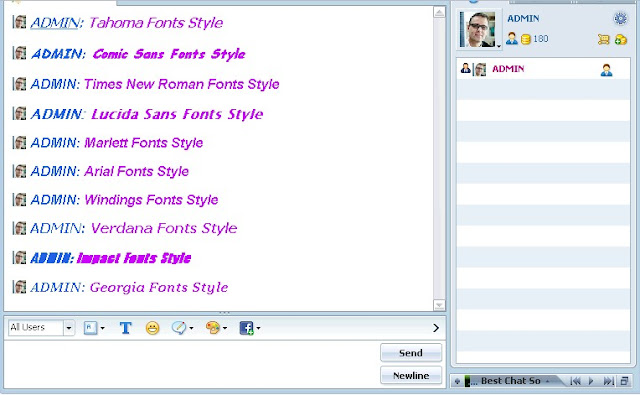Click the chat scrollbar down arrow
Screen dimensions: 640x395
439,305
